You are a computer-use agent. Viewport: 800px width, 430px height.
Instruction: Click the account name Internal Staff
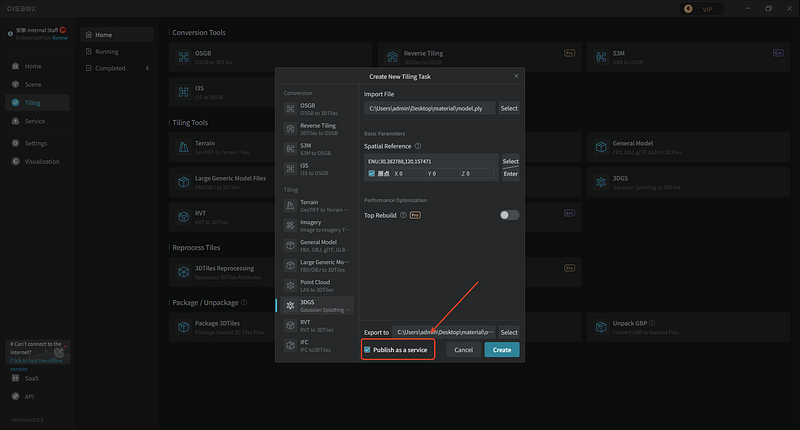(x=37, y=31)
